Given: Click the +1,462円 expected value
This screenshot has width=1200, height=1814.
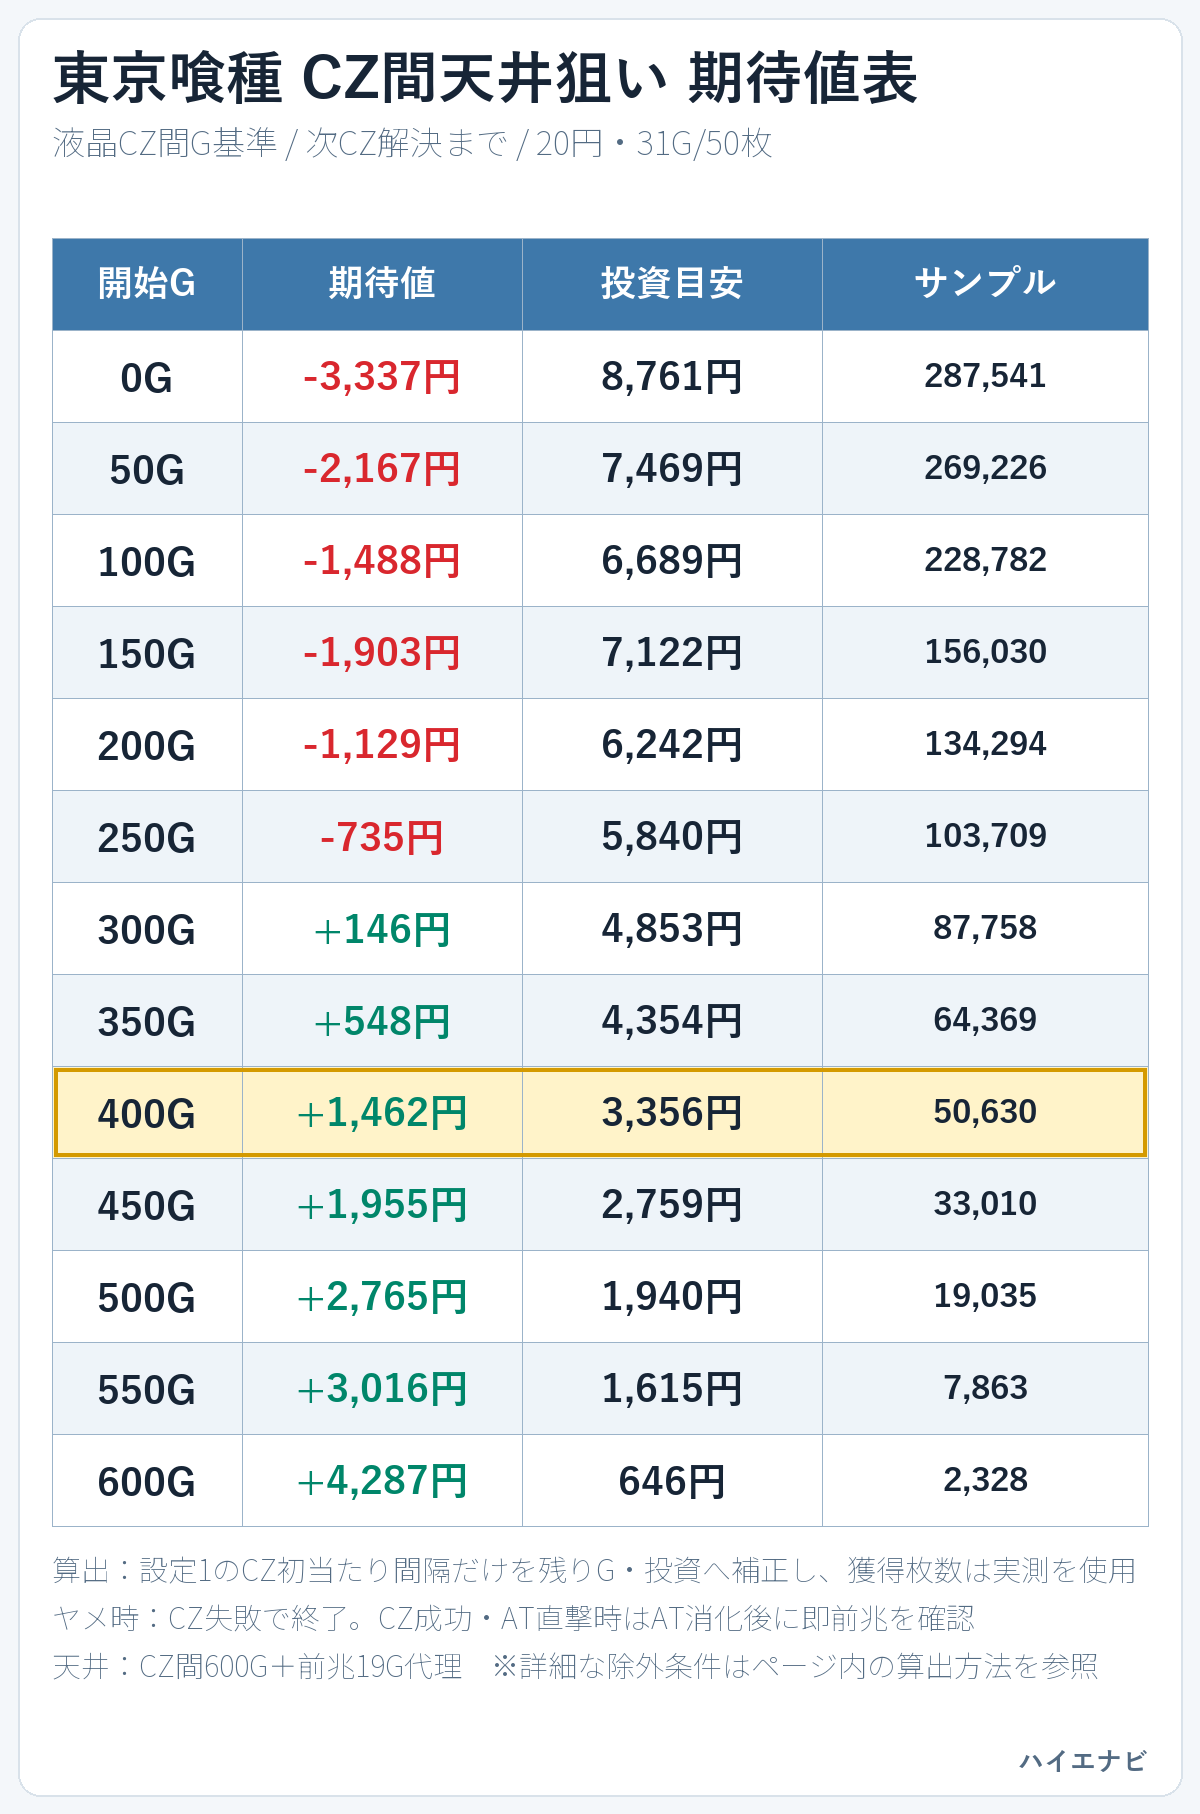Looking at the screenshot, I should (x=382, y=1113).
